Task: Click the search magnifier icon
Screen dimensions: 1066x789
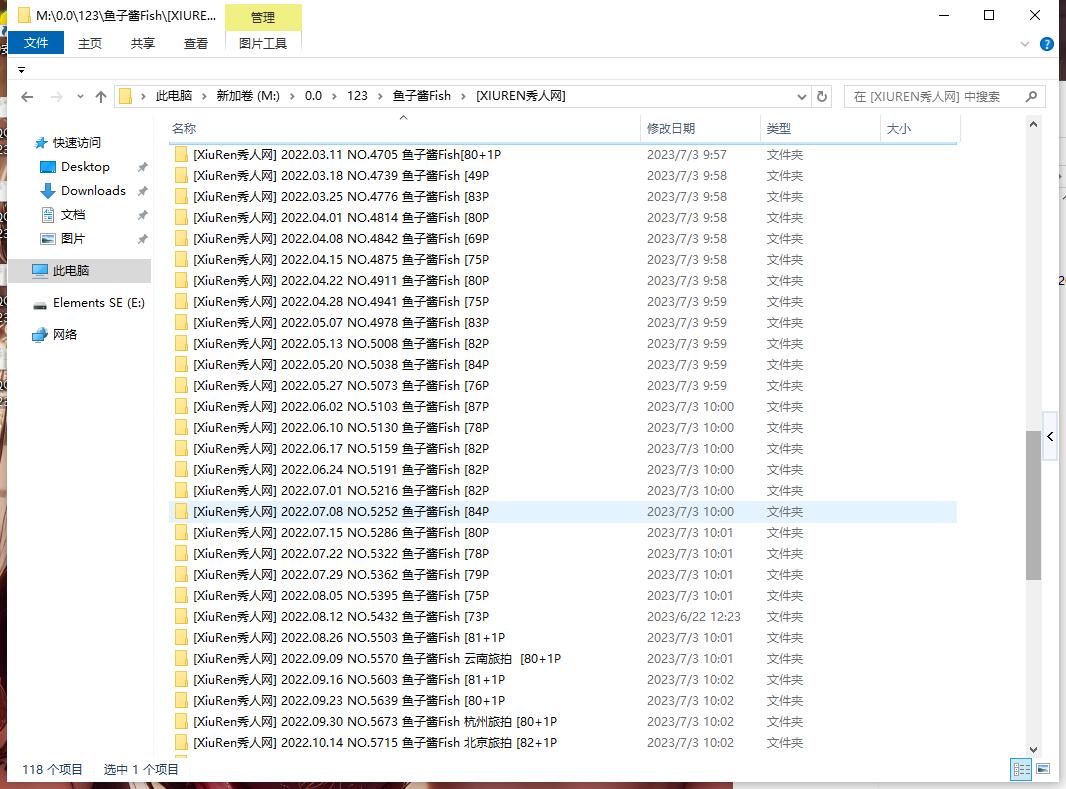Action: [1031, 97]
